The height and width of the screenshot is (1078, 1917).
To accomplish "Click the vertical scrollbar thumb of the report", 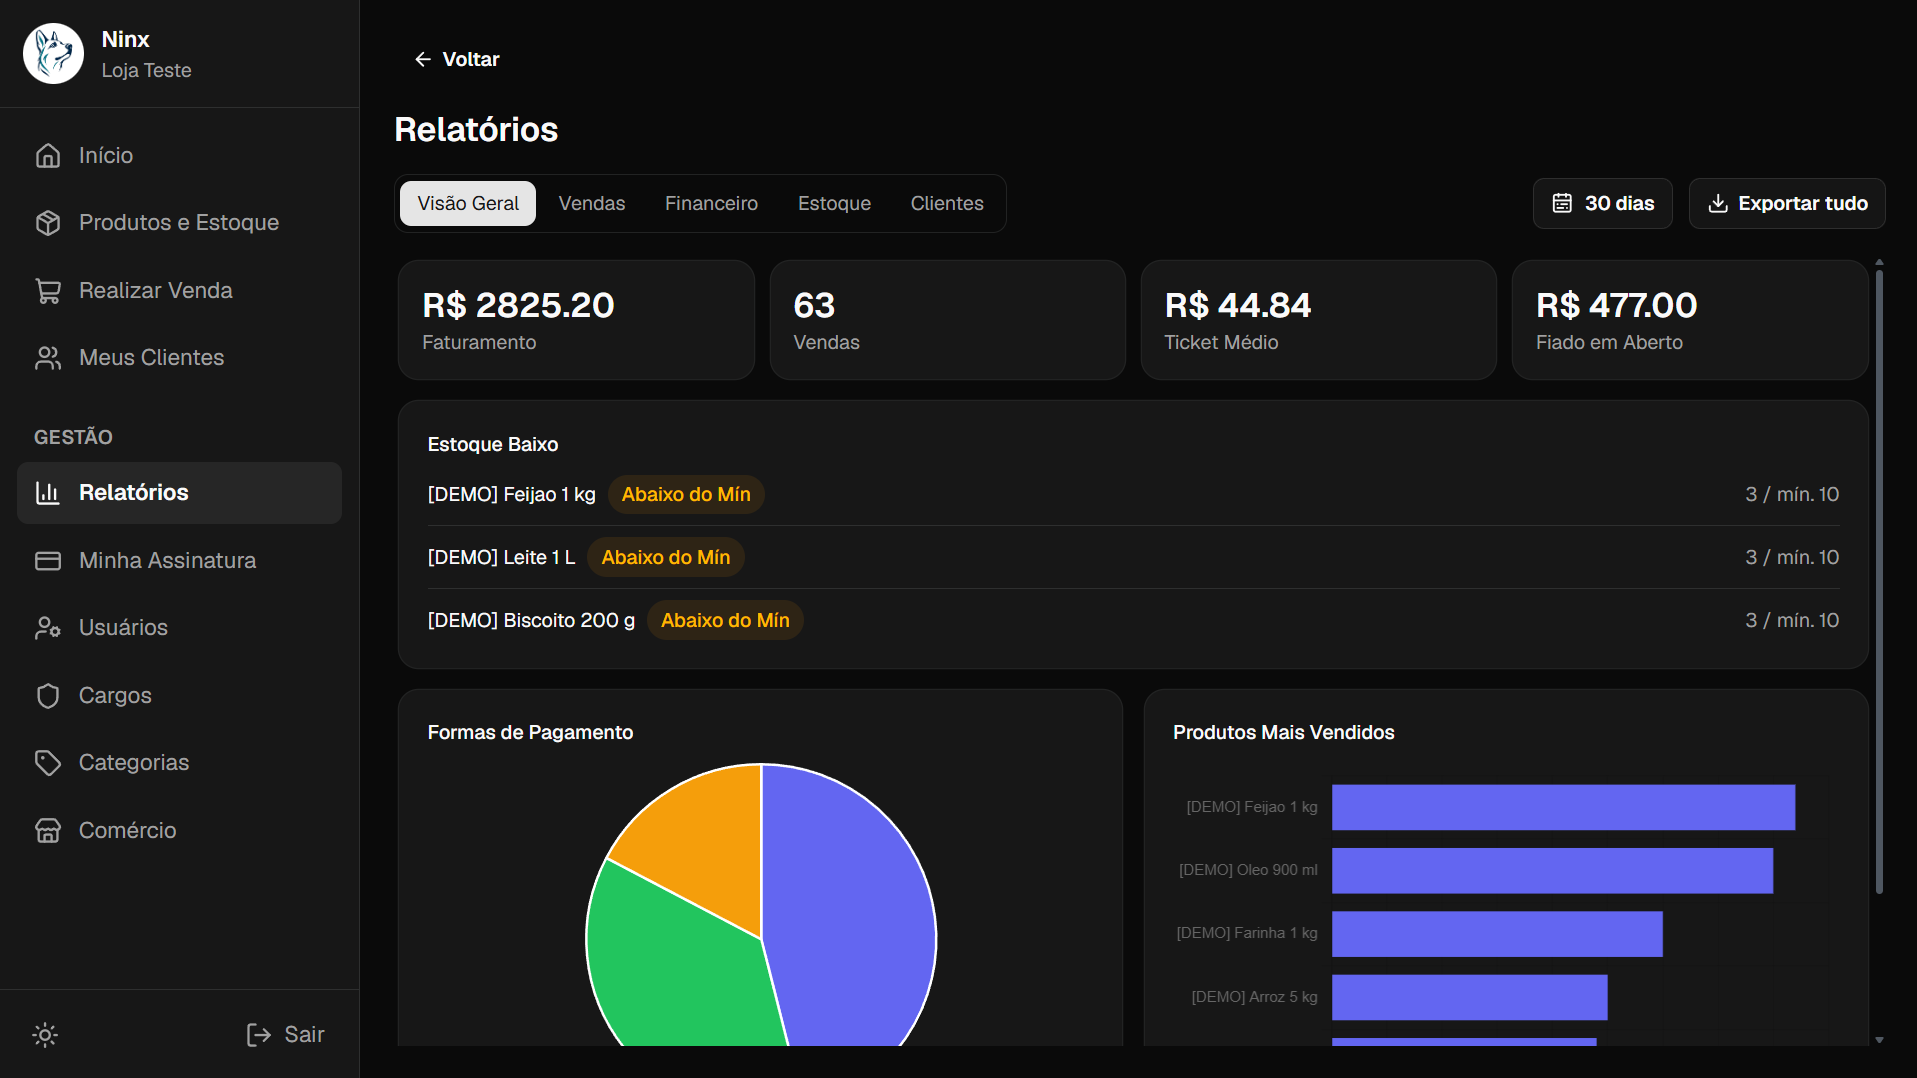I will coord(1879,581).
